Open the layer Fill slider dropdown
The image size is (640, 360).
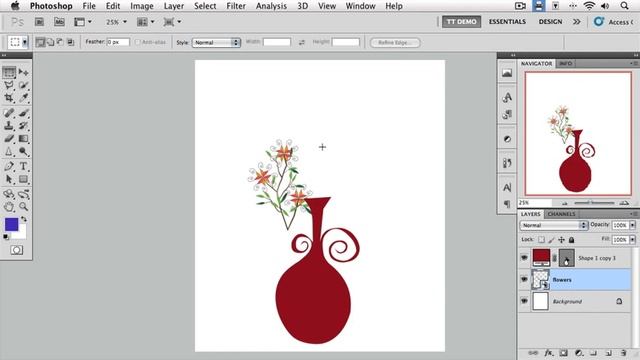pyautogui.click(x=632, y=240)
